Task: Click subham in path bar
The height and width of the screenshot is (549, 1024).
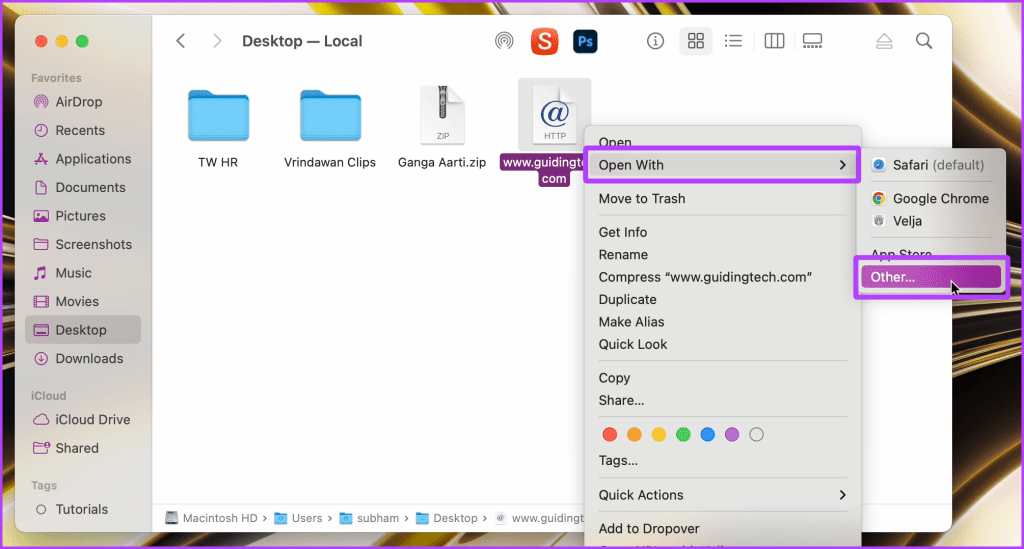Action: (x=370, y=518)
